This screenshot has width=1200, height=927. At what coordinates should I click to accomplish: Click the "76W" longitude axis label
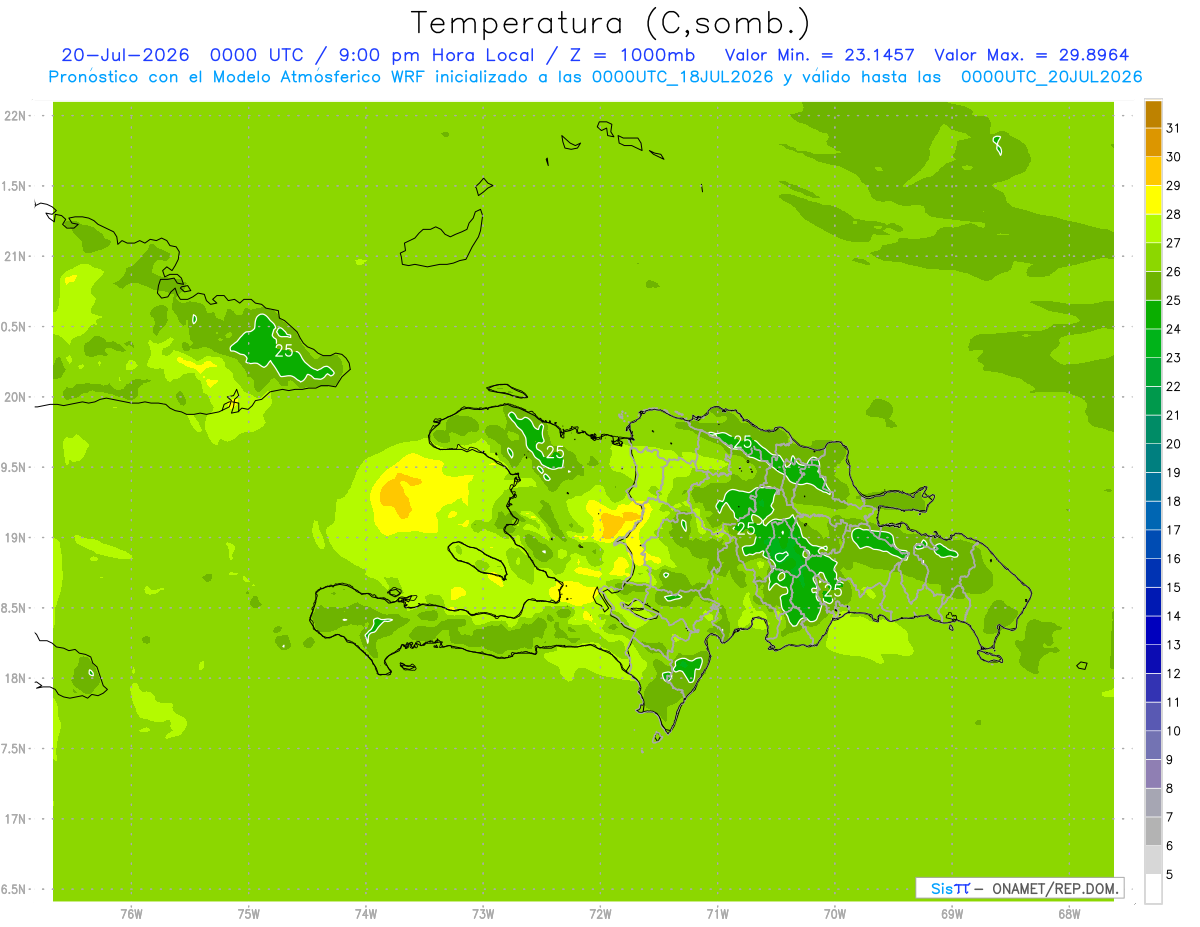(131, 914)
